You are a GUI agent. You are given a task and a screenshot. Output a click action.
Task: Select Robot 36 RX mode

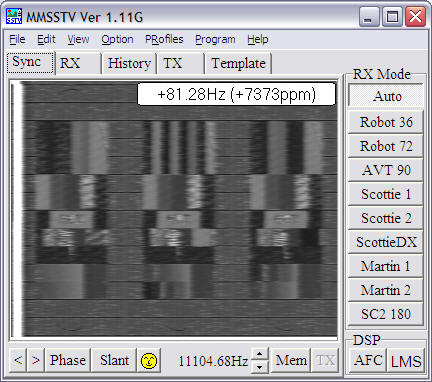click(x=386, y=122)
